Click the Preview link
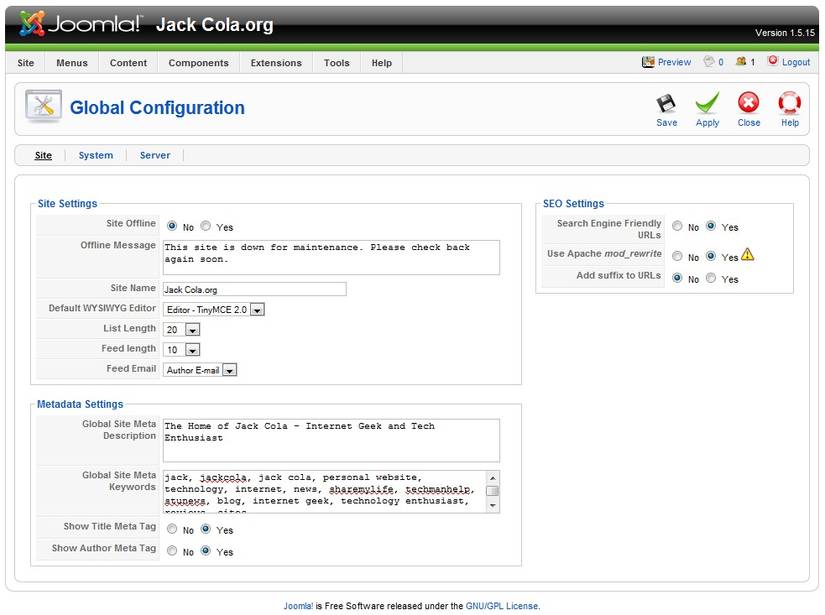 674,62
